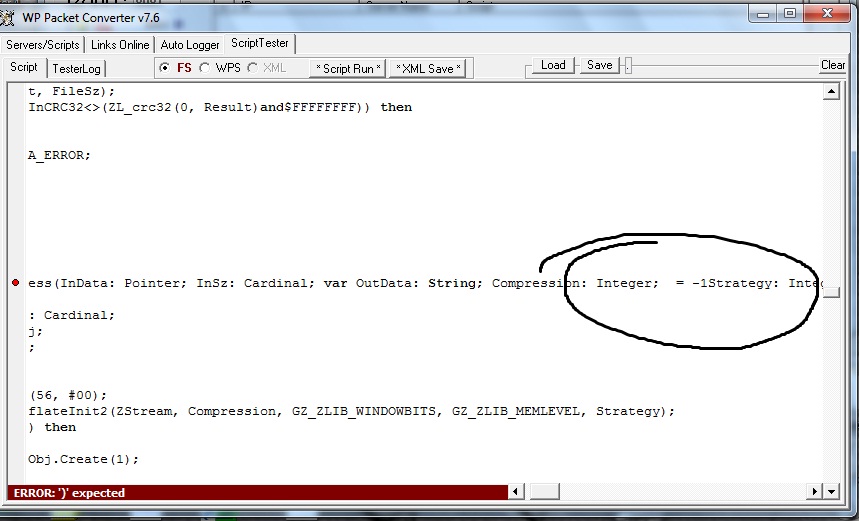Image resolution: width=859 pixels, height=521 pixels.
Task: Click the horizontal scrollbar left arrow
Action: click(x=516, y=491)
